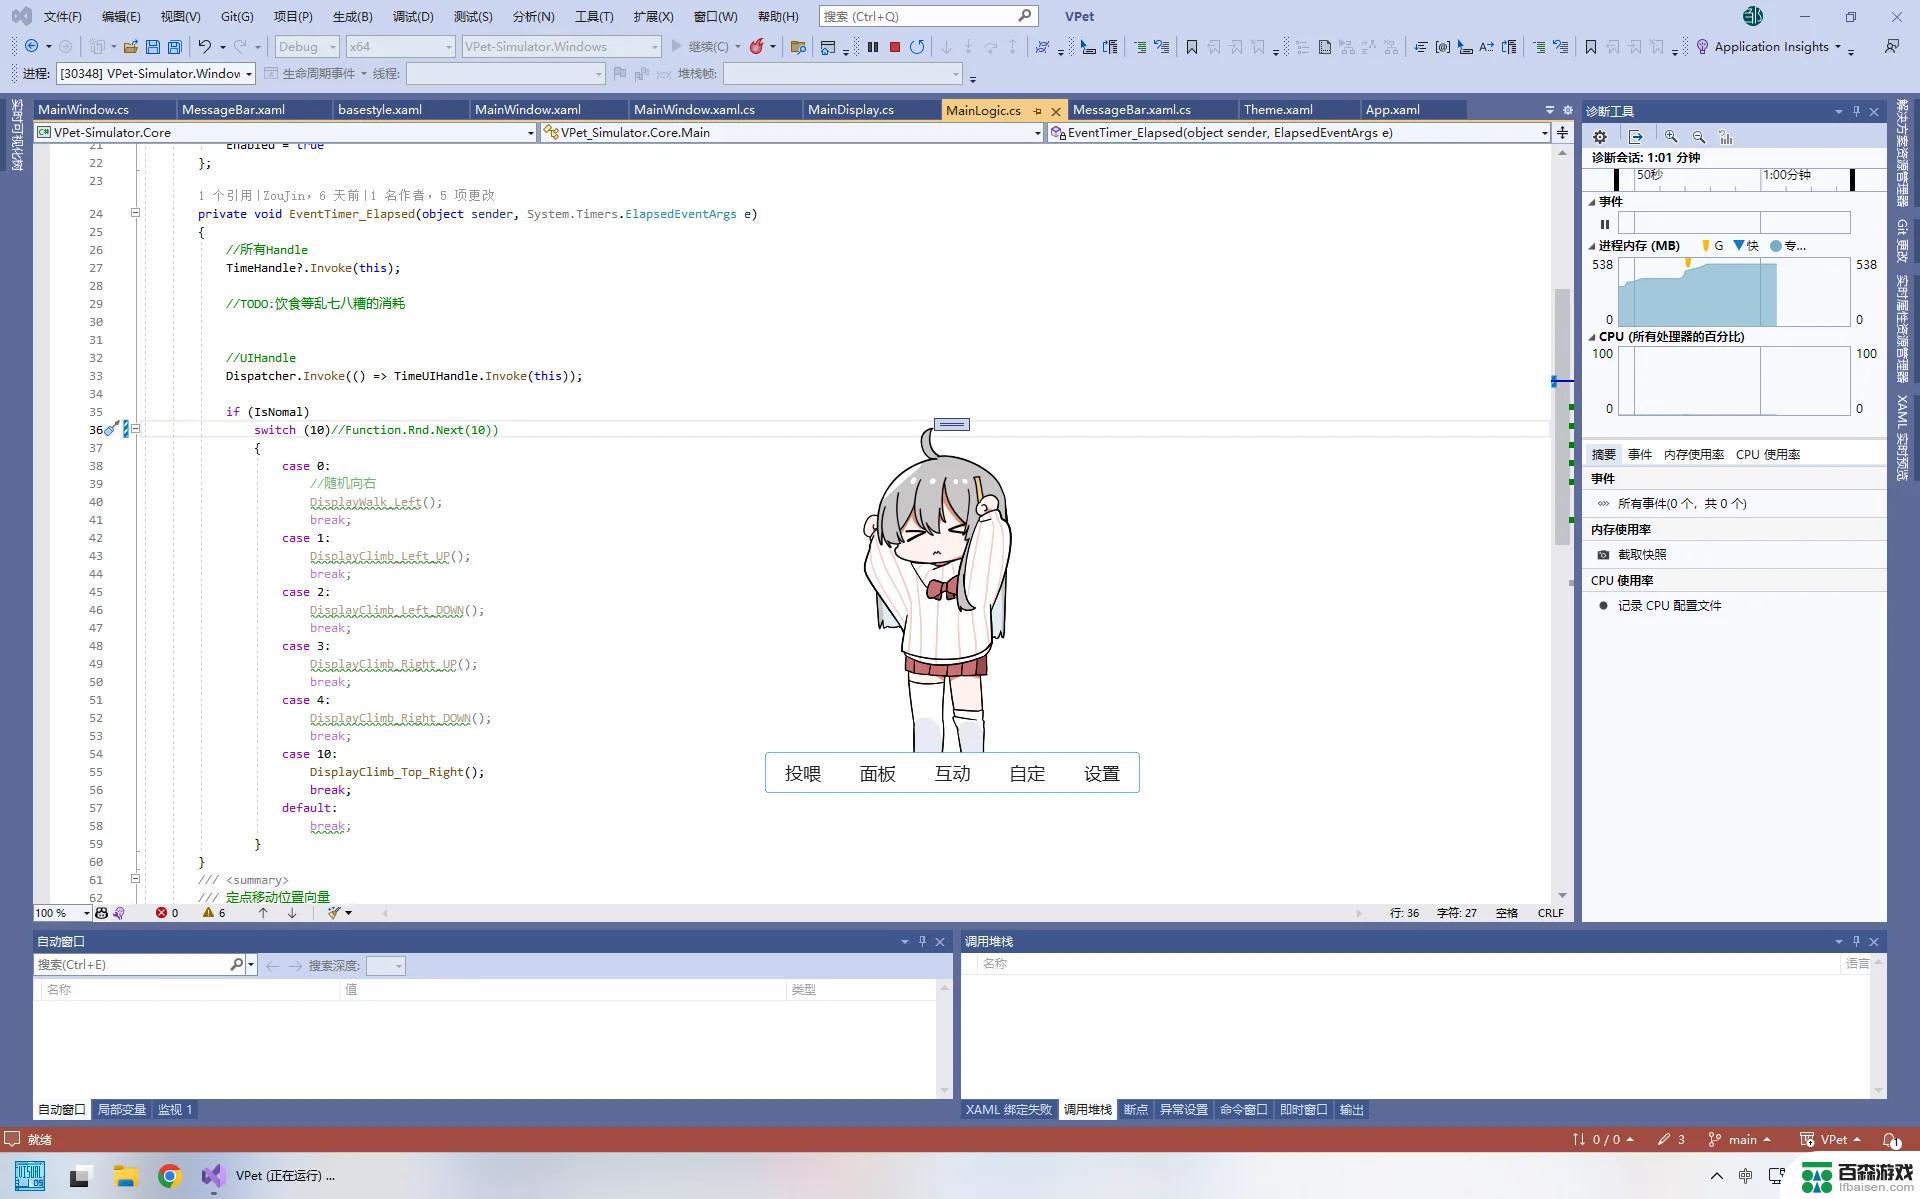Click the pet's 投喂 feed button

click(x=803, y=774)
